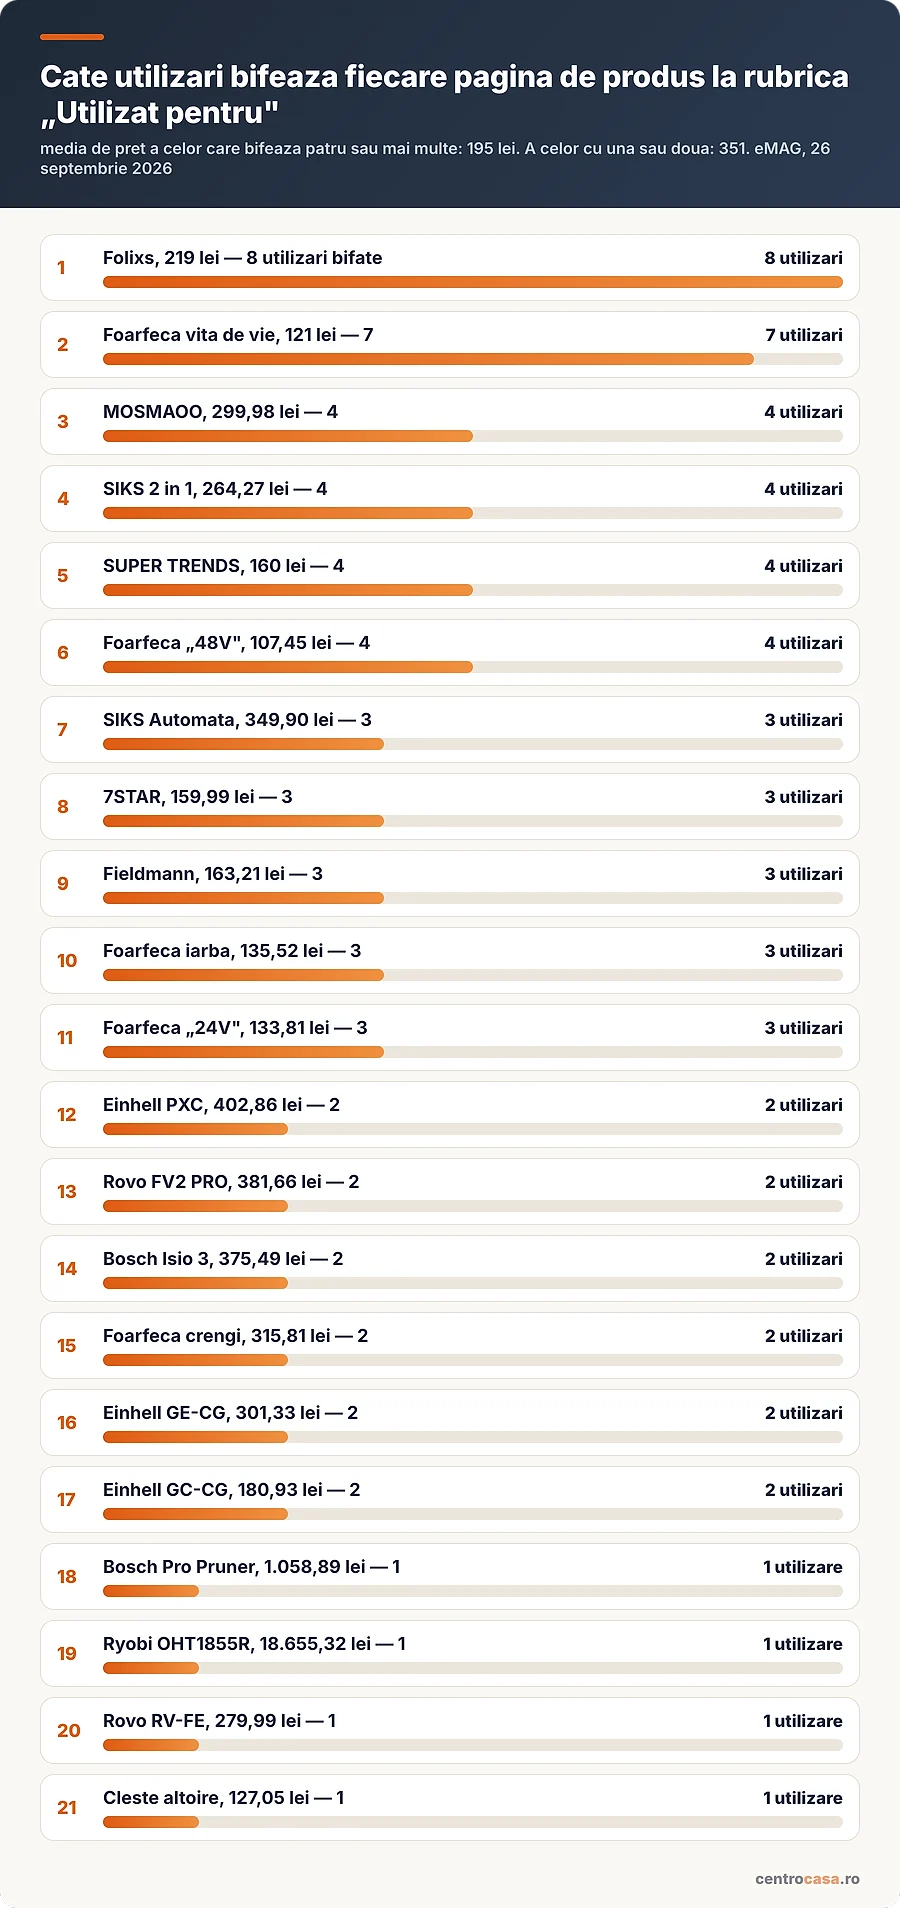Click the MOSMAOO 299,98 lei entry
This screenshot has width=900, height=1908.
tap(450, 421)
